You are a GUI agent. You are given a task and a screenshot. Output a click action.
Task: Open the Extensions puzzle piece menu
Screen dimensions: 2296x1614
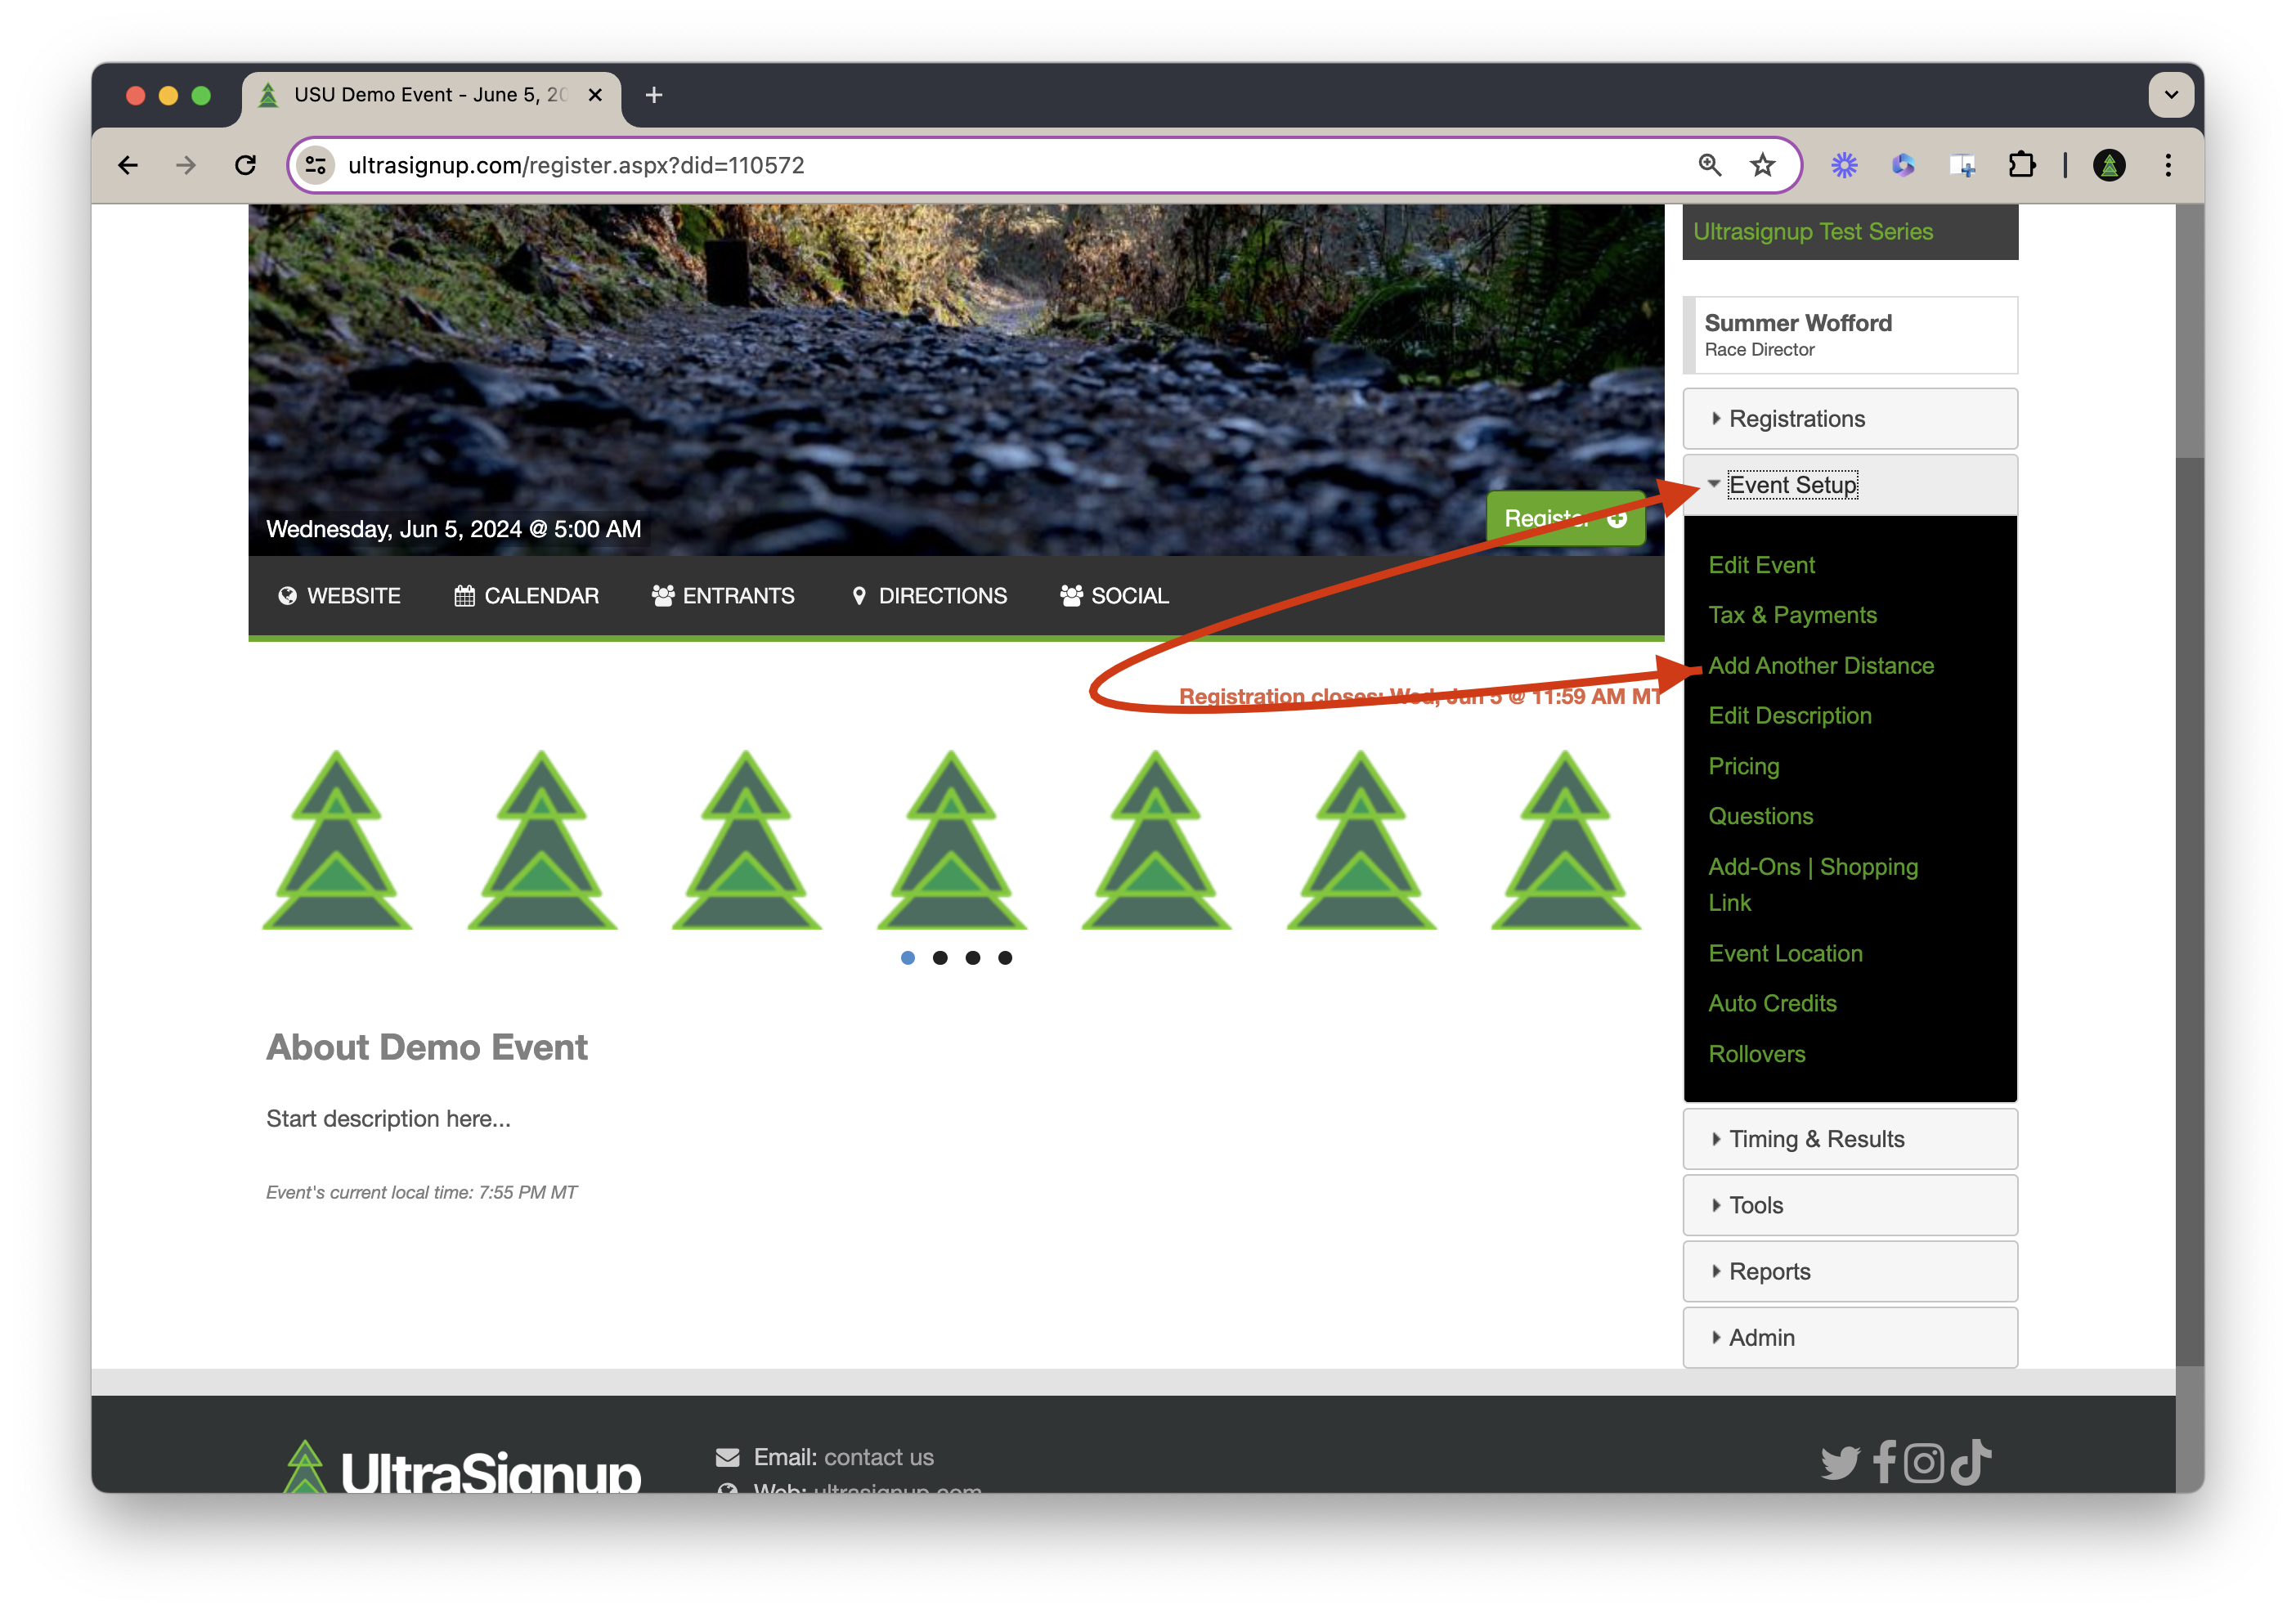[2022, 165]
